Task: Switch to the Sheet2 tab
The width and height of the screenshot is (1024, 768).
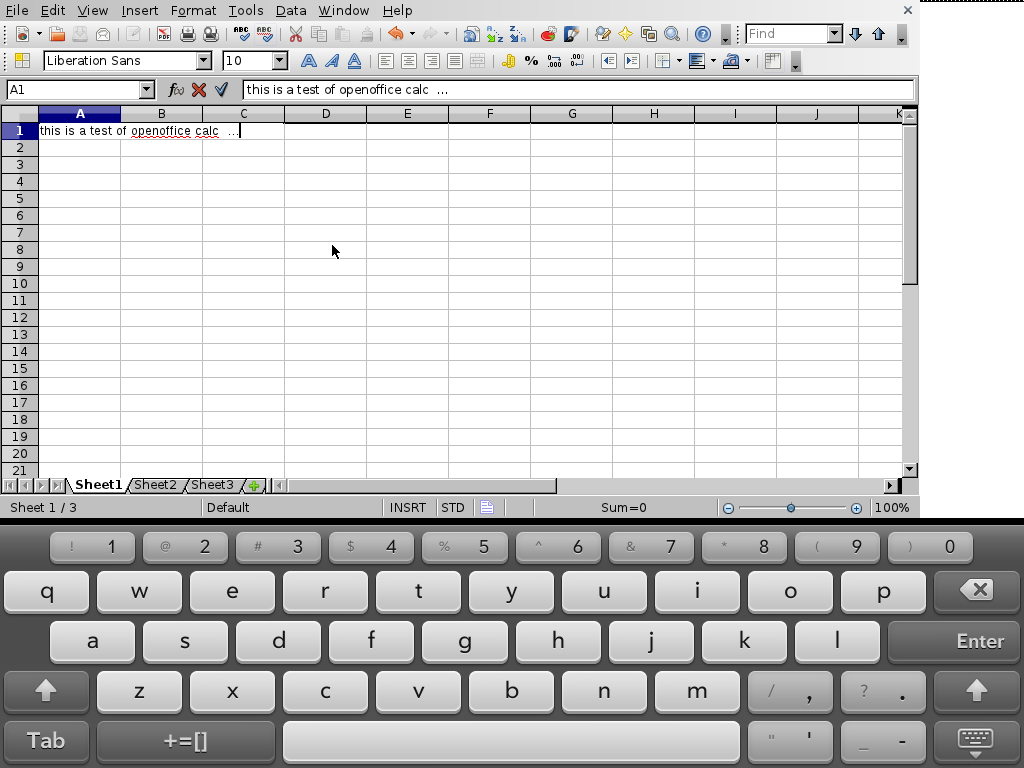Action: [x=155, y=485]
